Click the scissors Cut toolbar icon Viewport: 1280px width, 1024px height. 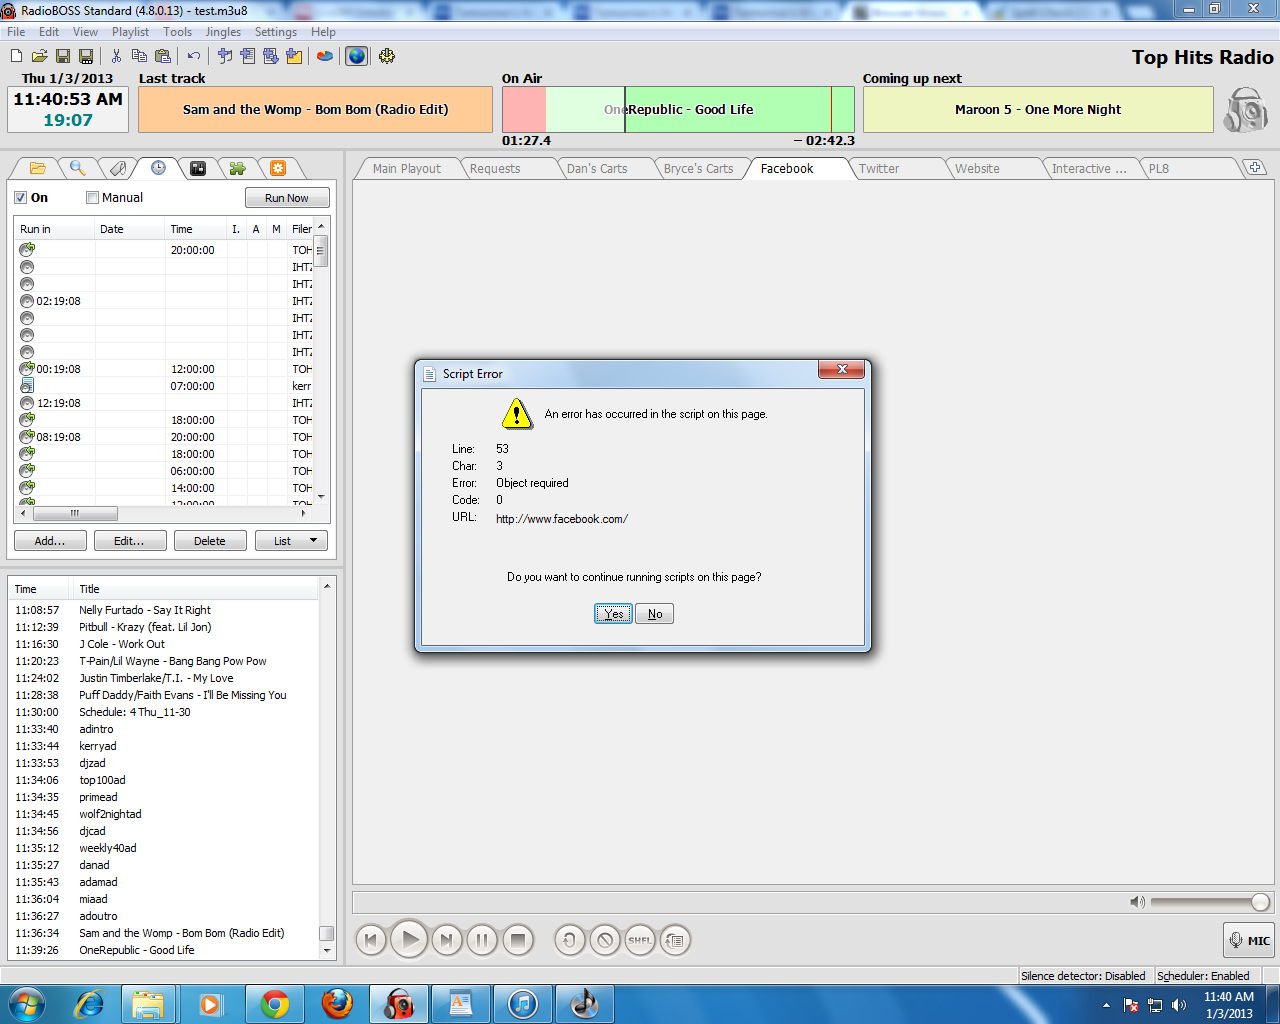116,56
